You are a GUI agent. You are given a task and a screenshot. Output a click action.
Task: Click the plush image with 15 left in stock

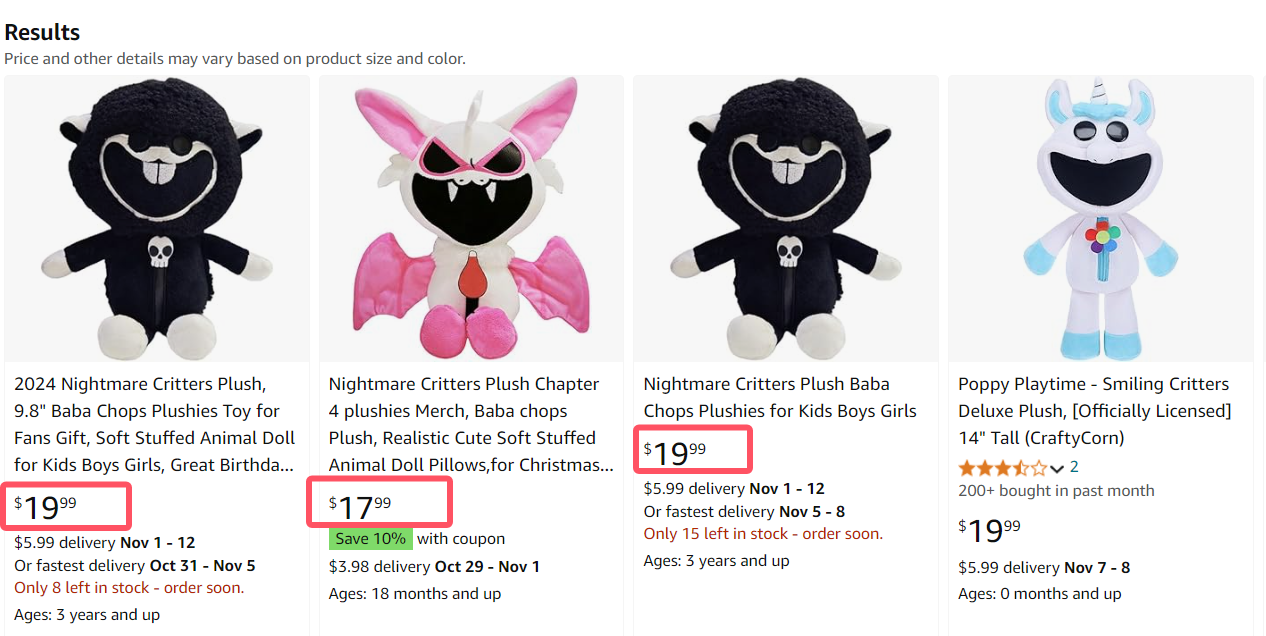point(786,218)
